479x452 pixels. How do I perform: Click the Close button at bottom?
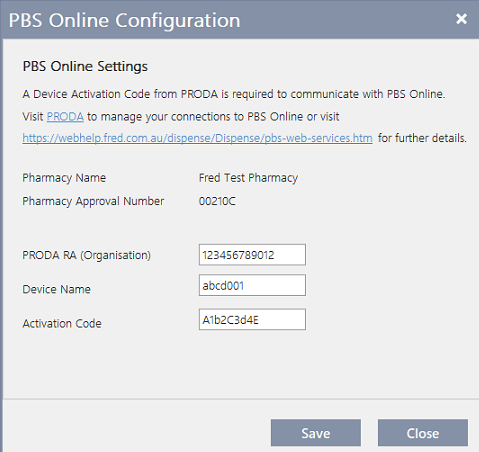(423, 433)
